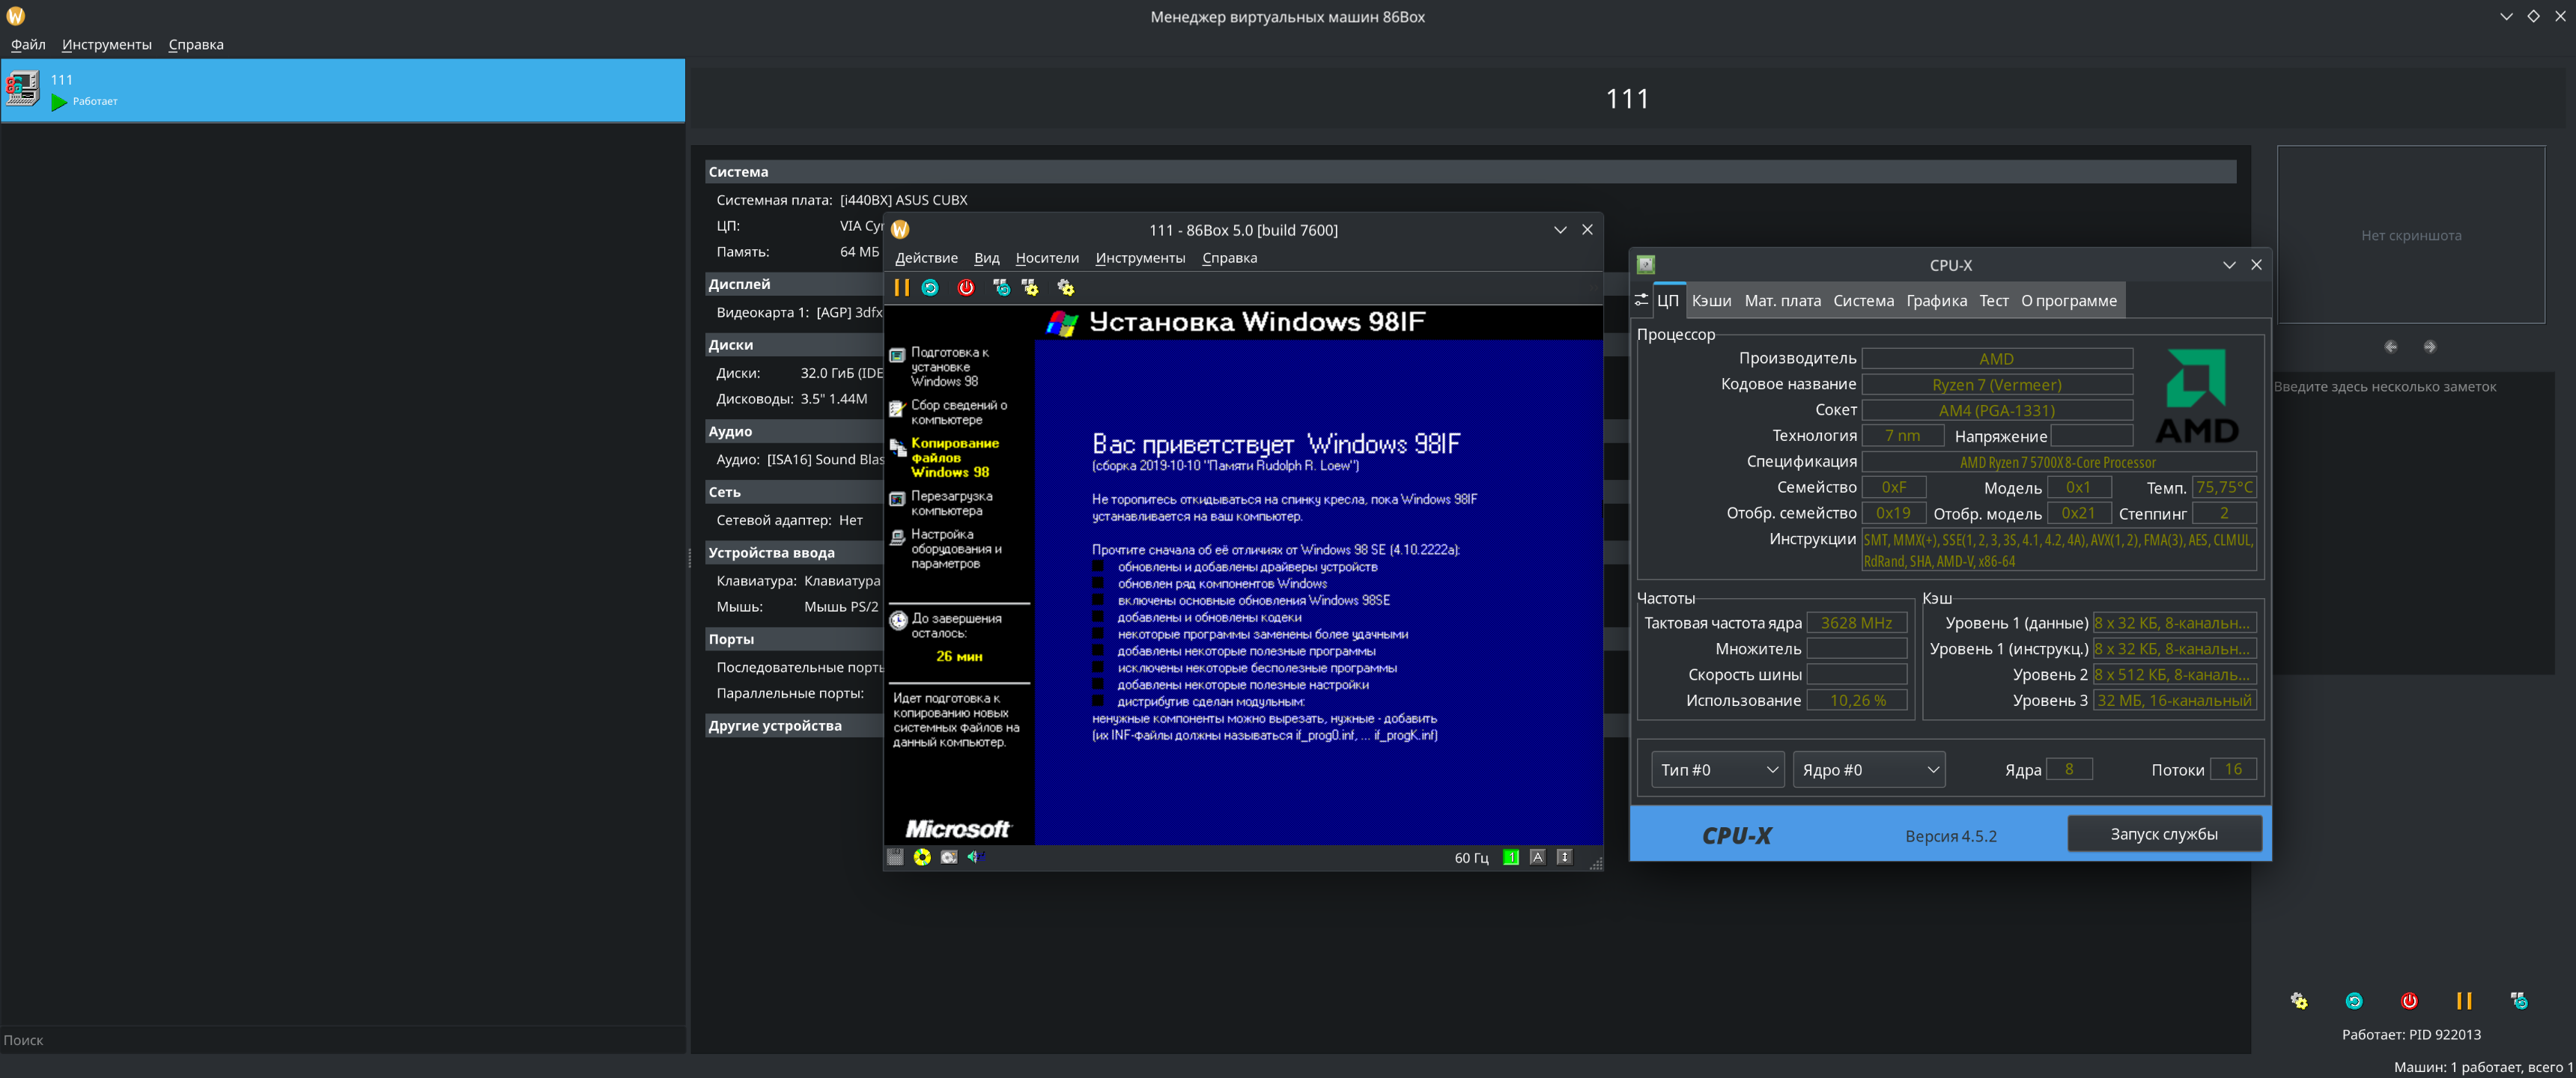
Task: Select VM '111' in the machine list
Action: pyautogui.click(x=342, y=90)
